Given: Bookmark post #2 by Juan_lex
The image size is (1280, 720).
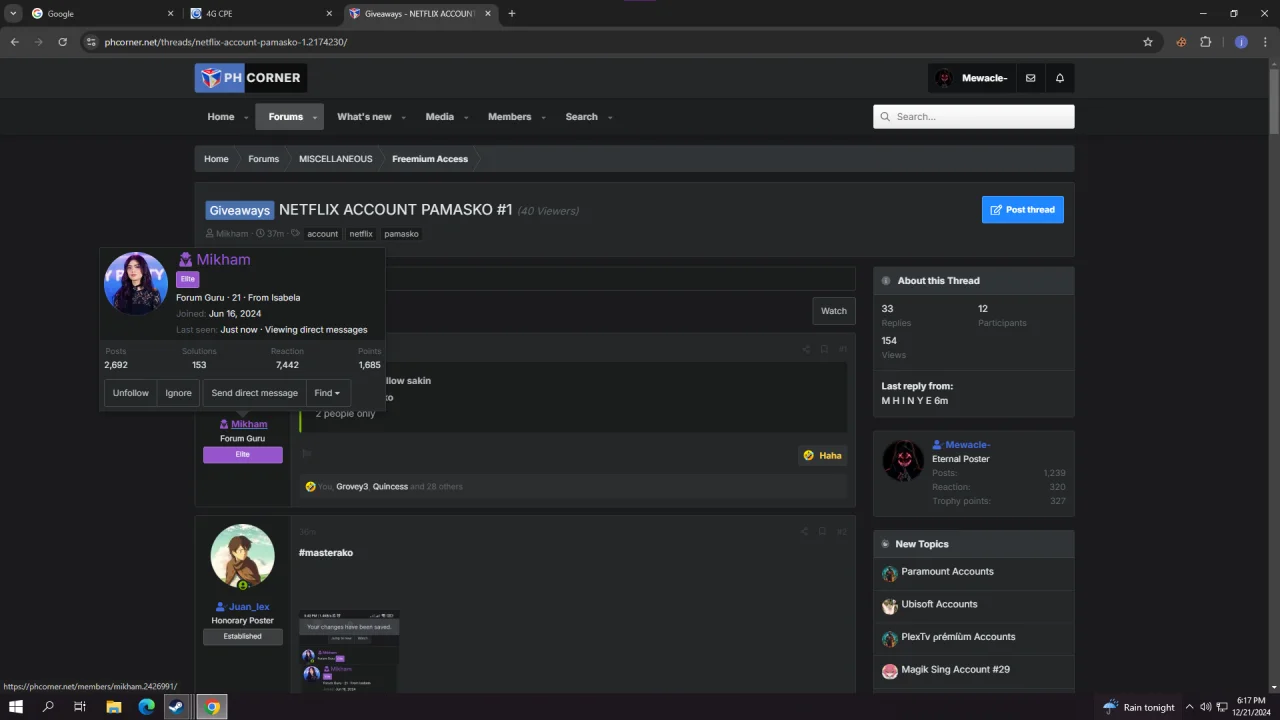Looking at the screenshot, I should coord(823,531).
